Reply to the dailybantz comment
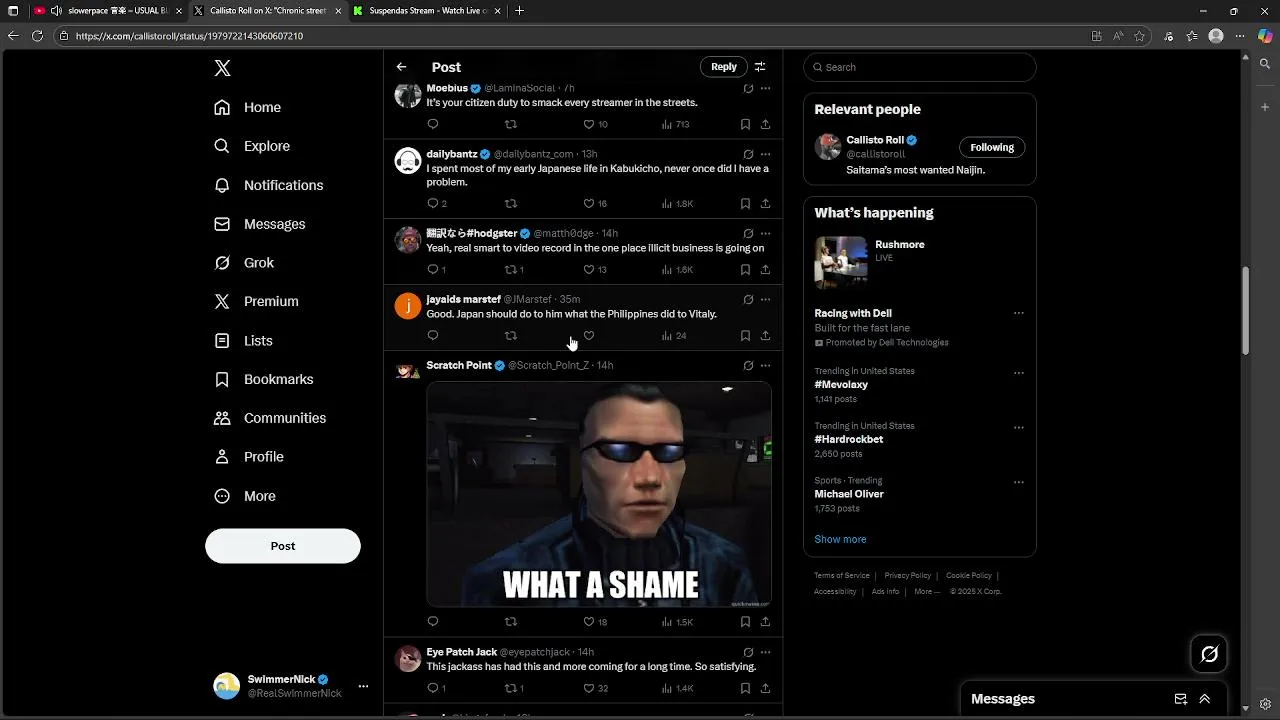The height and width of the screenshot is (720, 1280). 433,203
